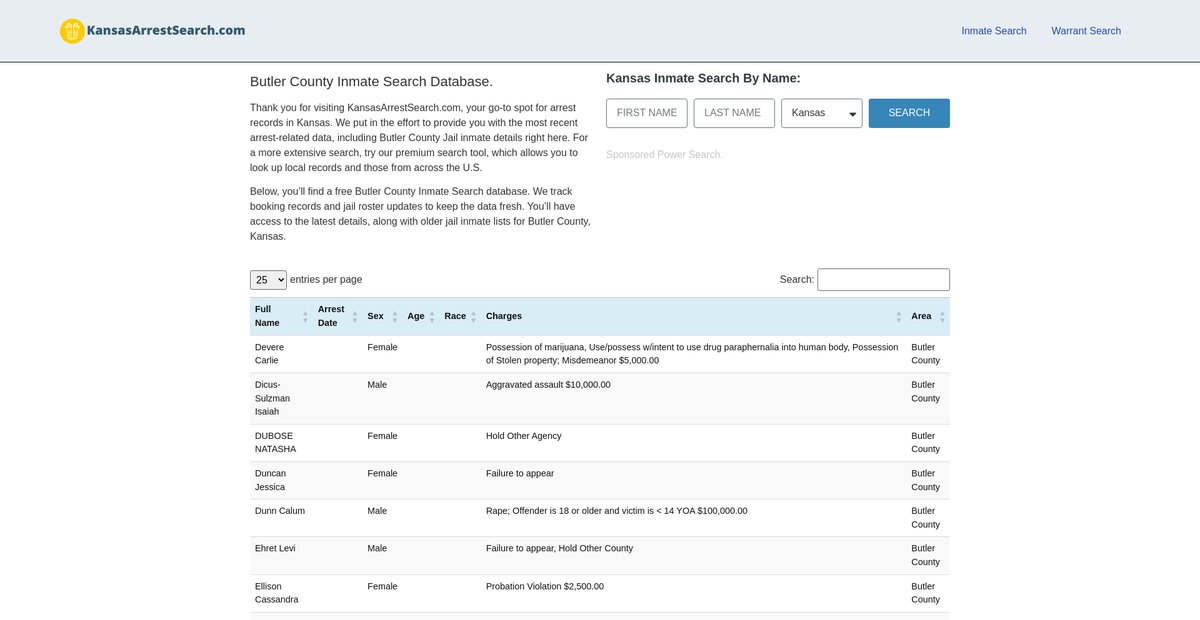Open Warrant Search in the navigation
Screen dimensions: 1200x620
click(1085, 31)
